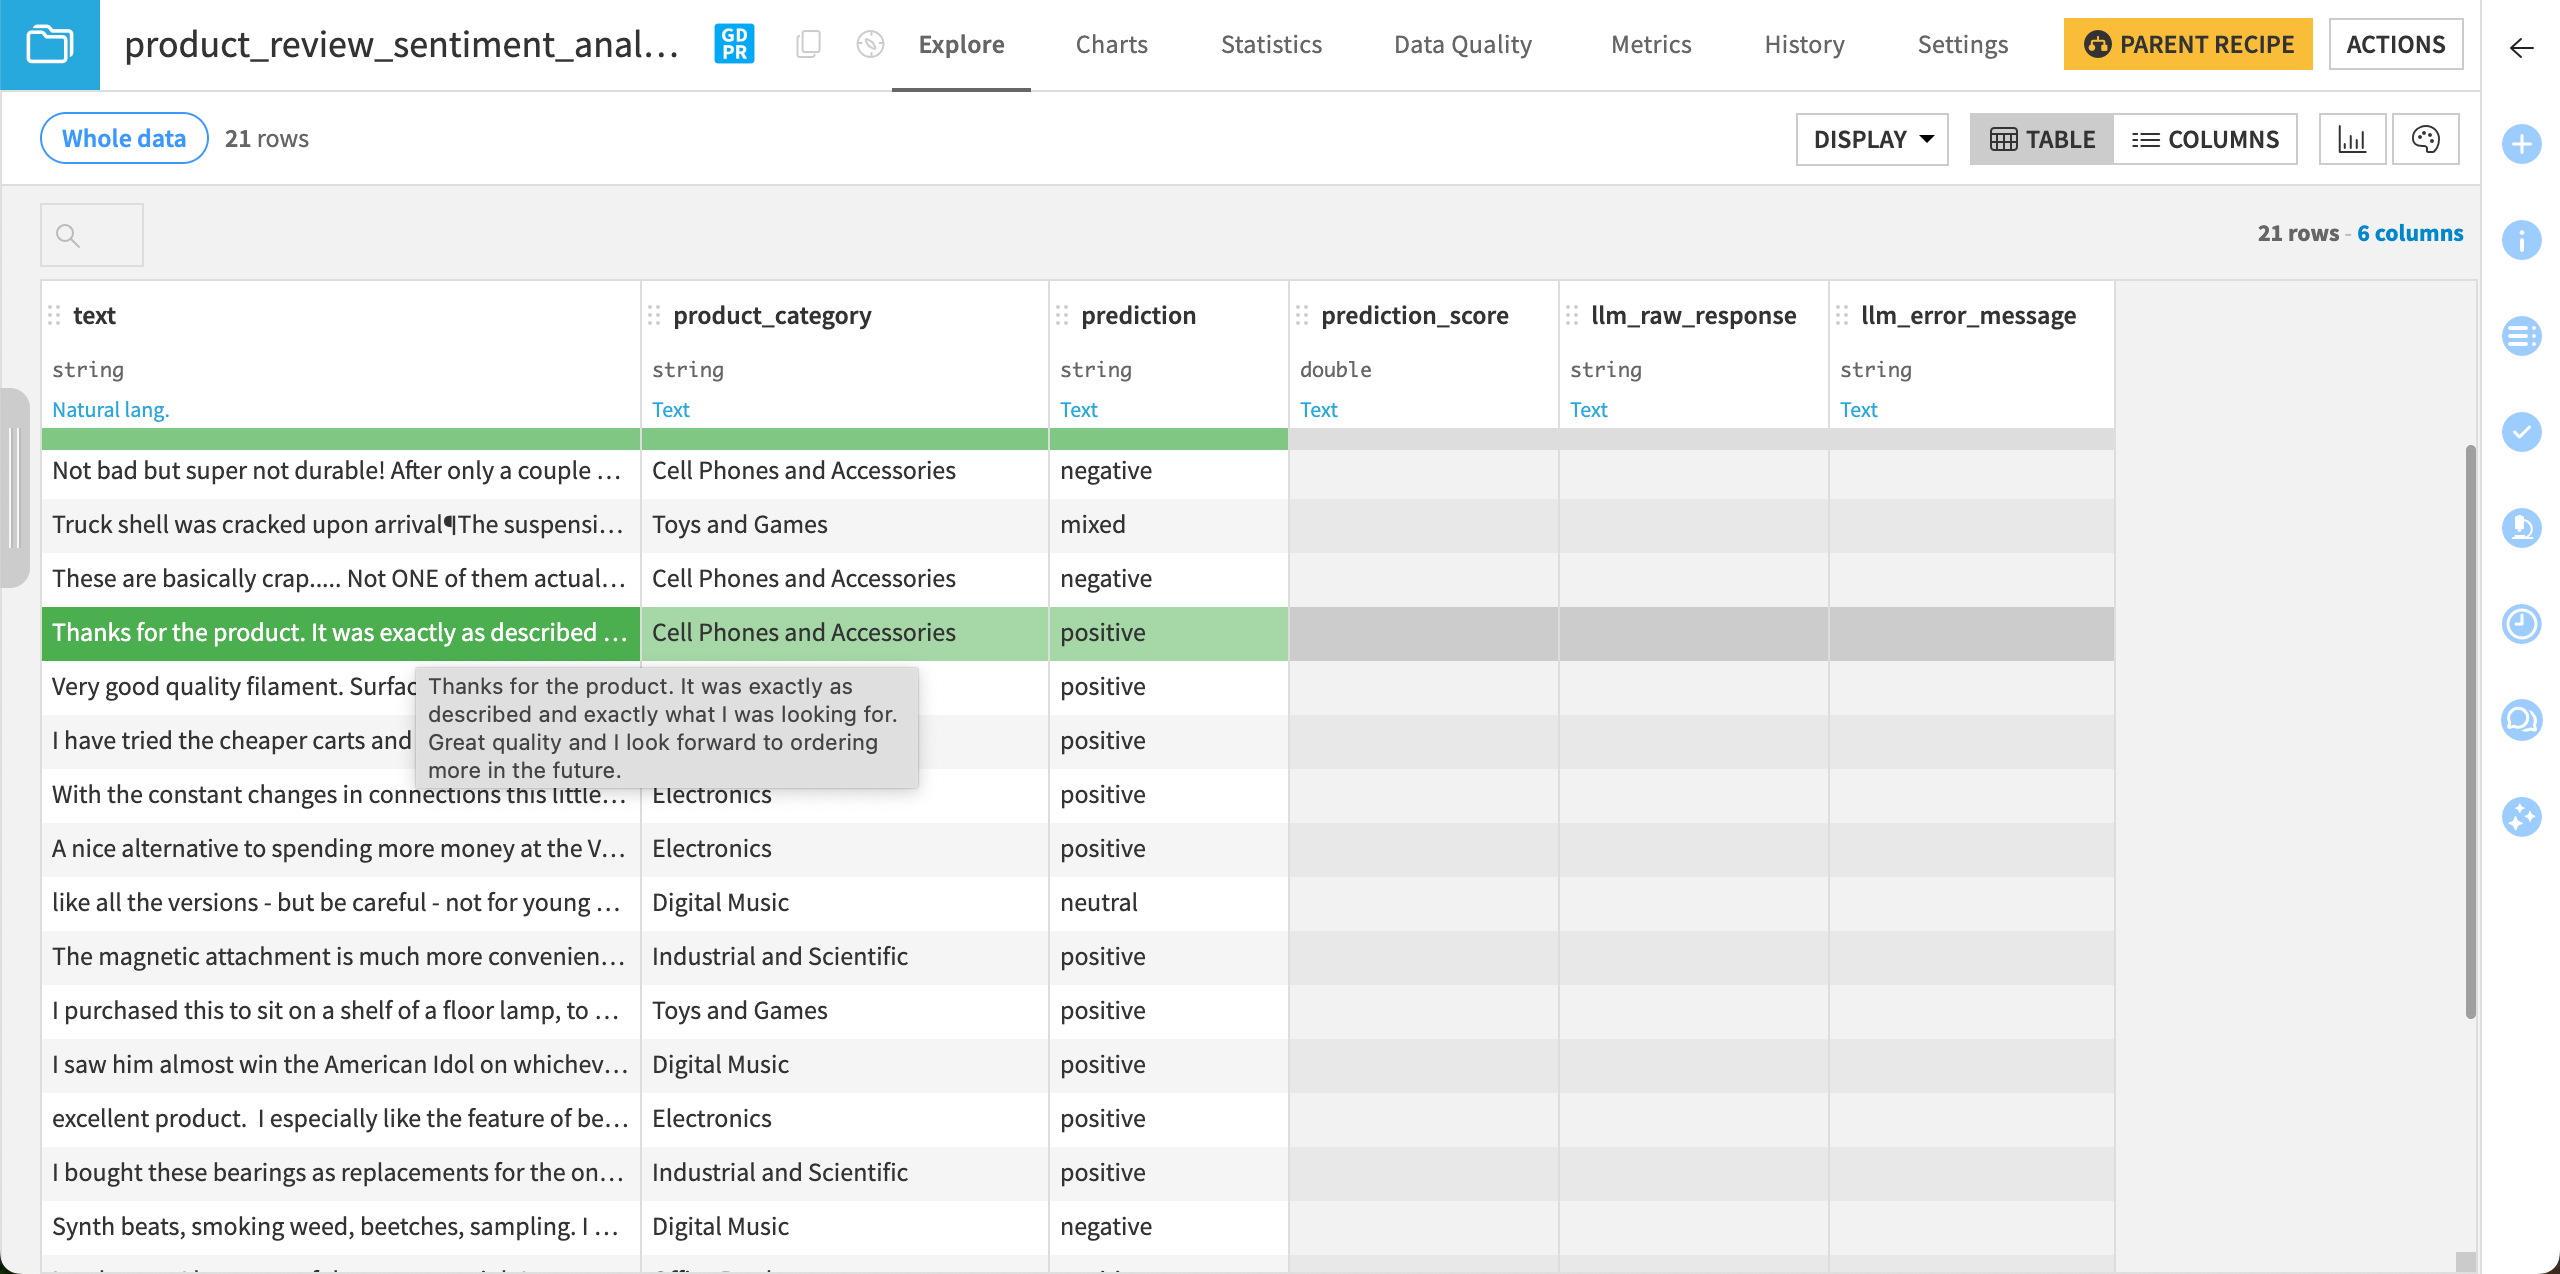Click drag handle of llm_raw_response column
The width and height of the screenshot is (2560, 1274).
click(x=1572, y=316)
